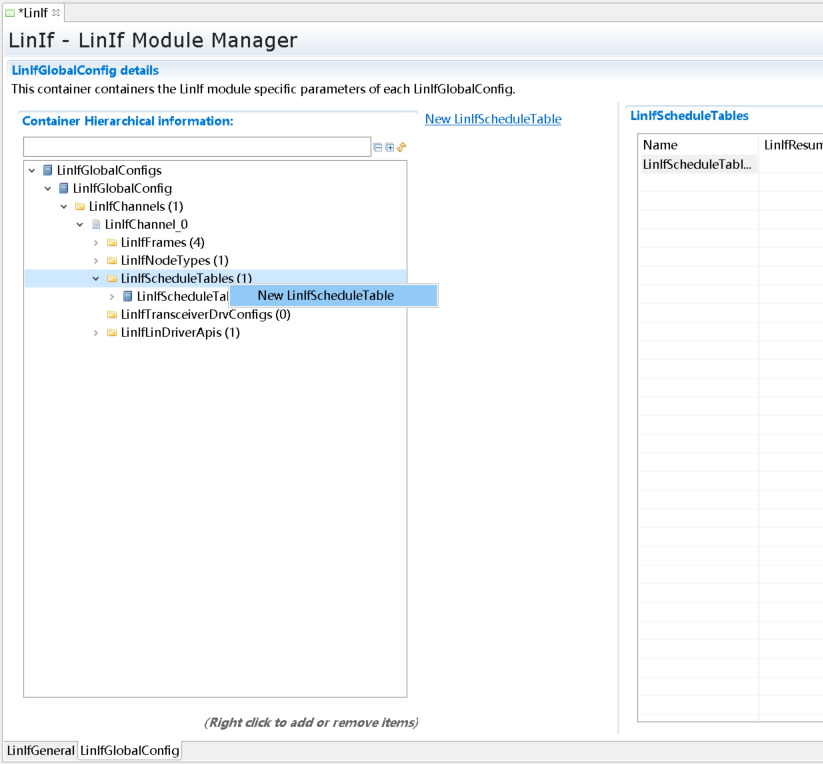Click the tree filter text field
This screenshot has width=823, height=764.
pos(197,147)
